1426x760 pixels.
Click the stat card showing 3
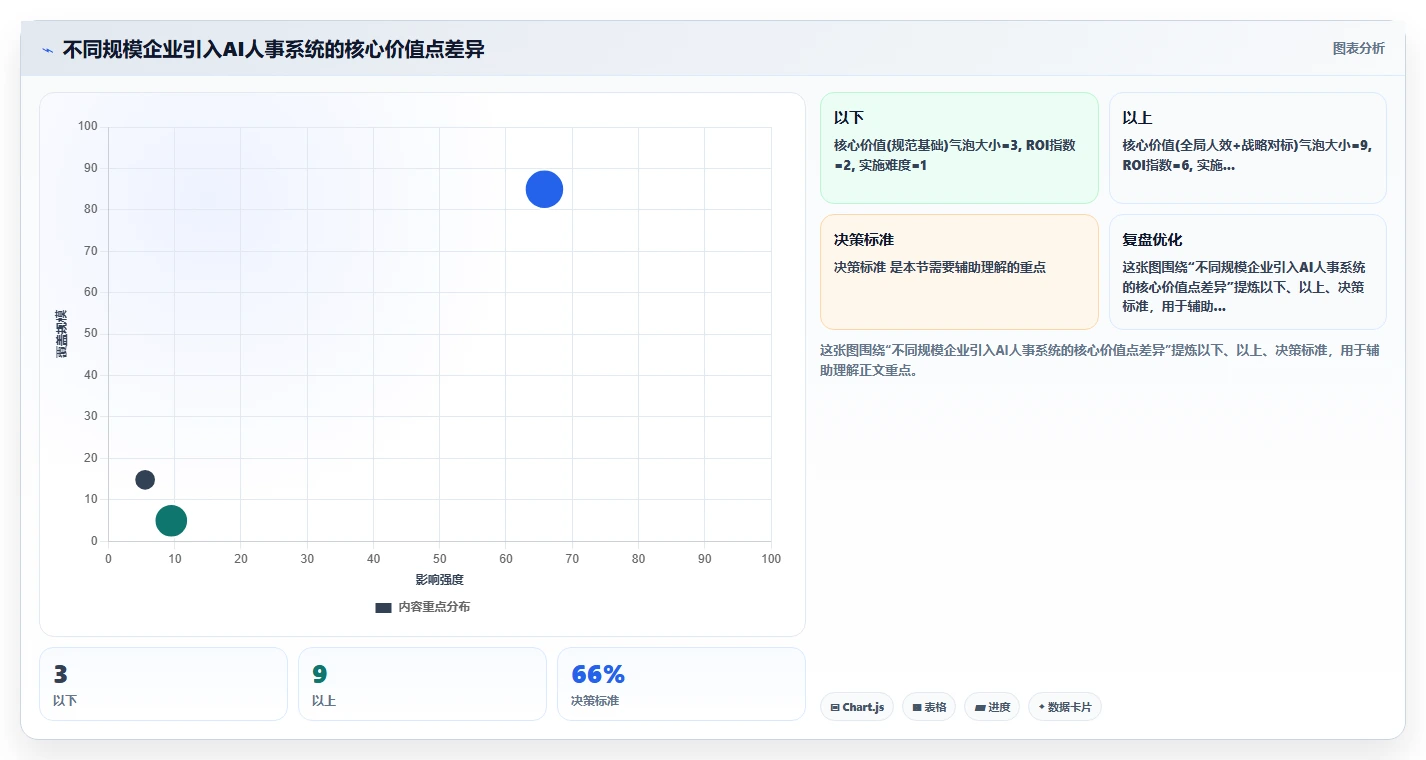click(163, 684)
